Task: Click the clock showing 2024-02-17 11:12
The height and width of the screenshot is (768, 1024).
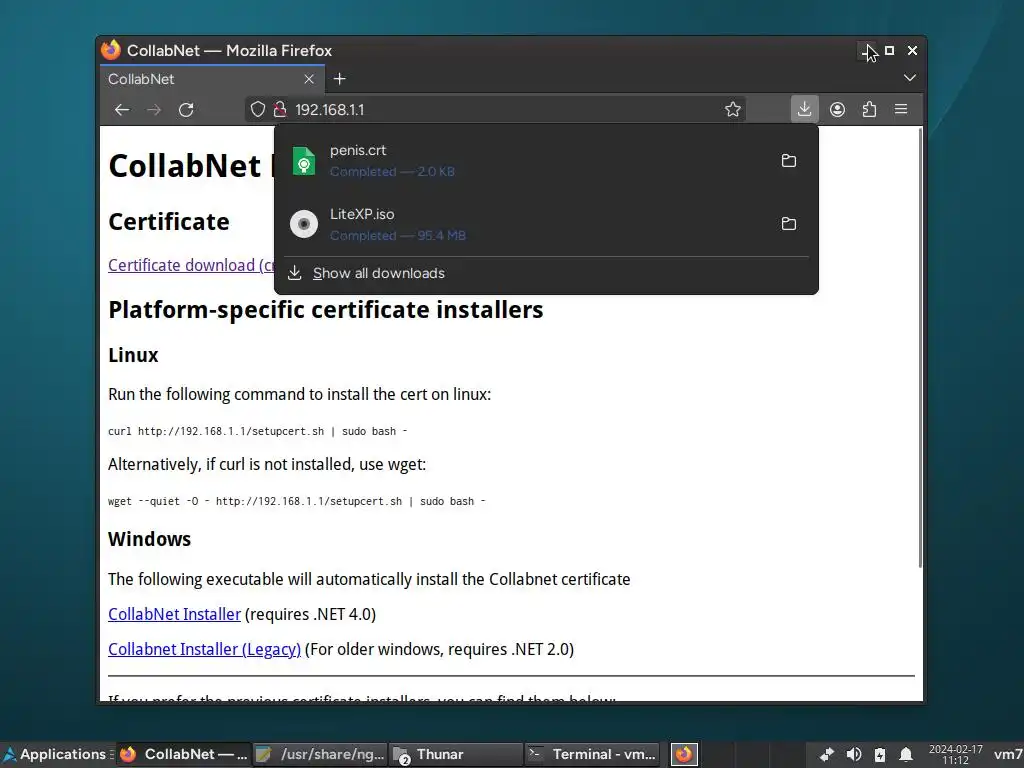Action: click(955, 754)
